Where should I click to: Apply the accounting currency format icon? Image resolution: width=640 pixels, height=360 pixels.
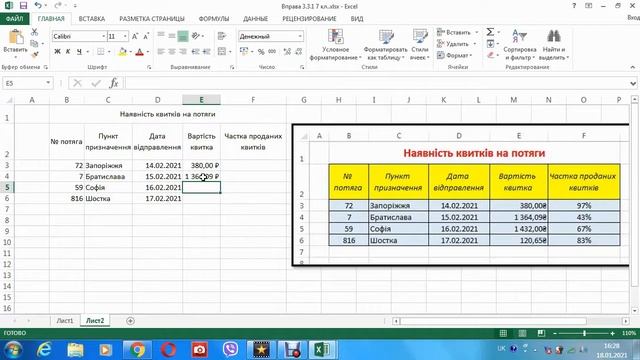[244, 51]
